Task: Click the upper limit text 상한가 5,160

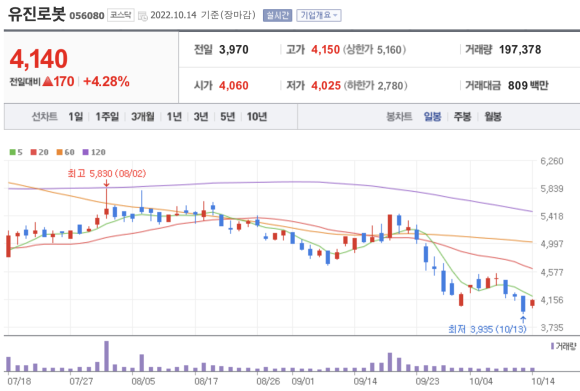Action: 374,50
